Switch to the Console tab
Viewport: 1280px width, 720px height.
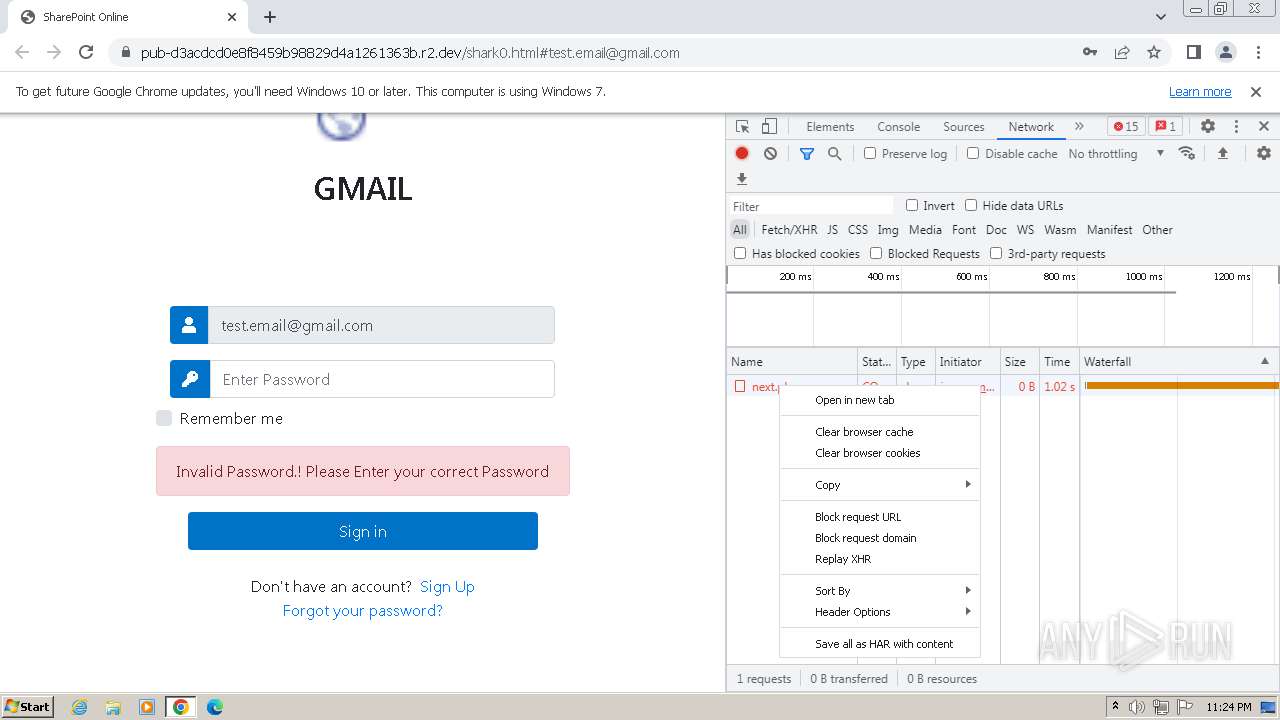[x=898, y=127]
